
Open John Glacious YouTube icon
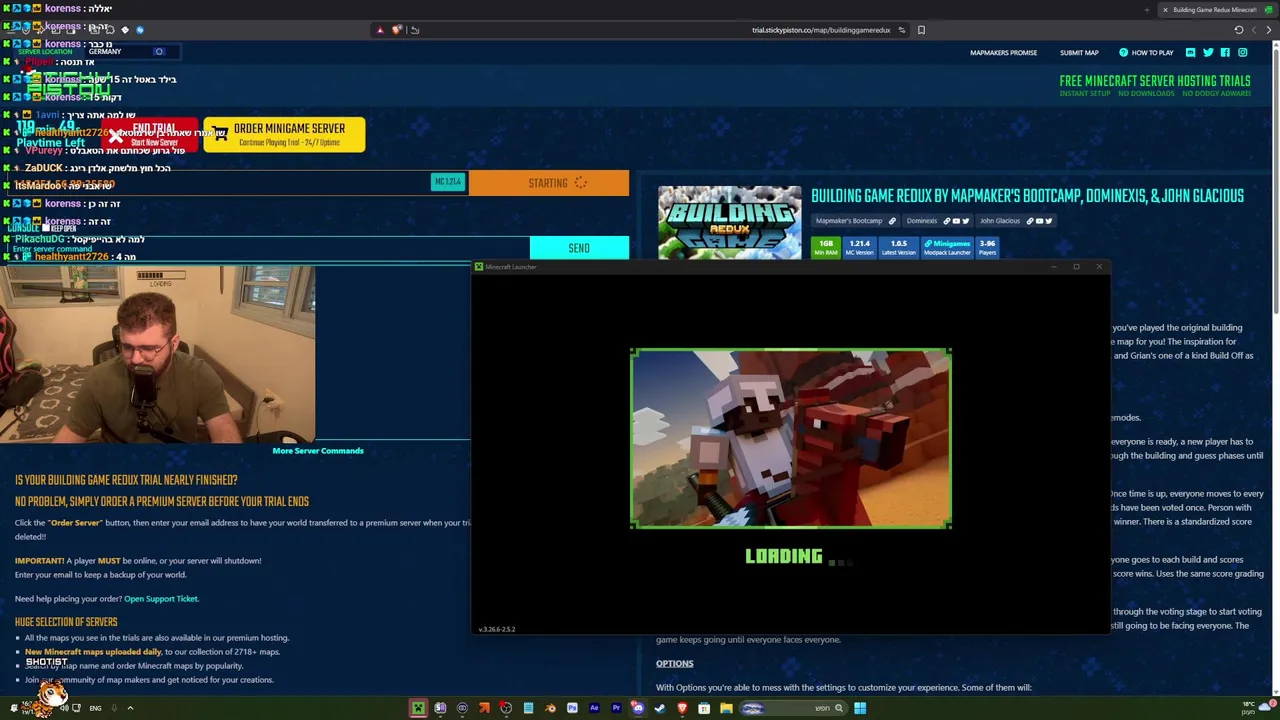[1039, 221]
